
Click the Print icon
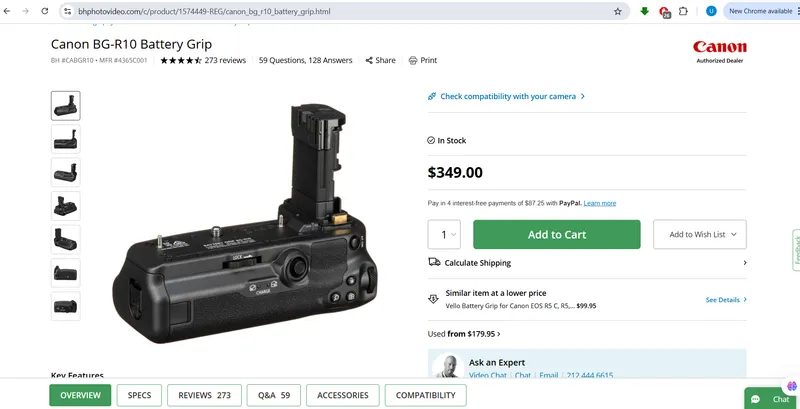[x=413, y=60]
